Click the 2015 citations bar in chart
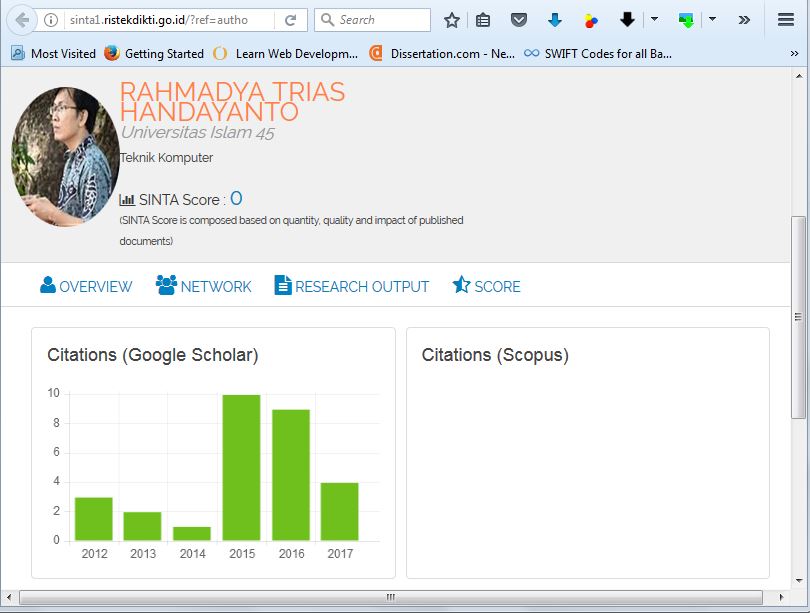Screen dimensions: 810x613 pyautogui.click(x=241, y=467)
